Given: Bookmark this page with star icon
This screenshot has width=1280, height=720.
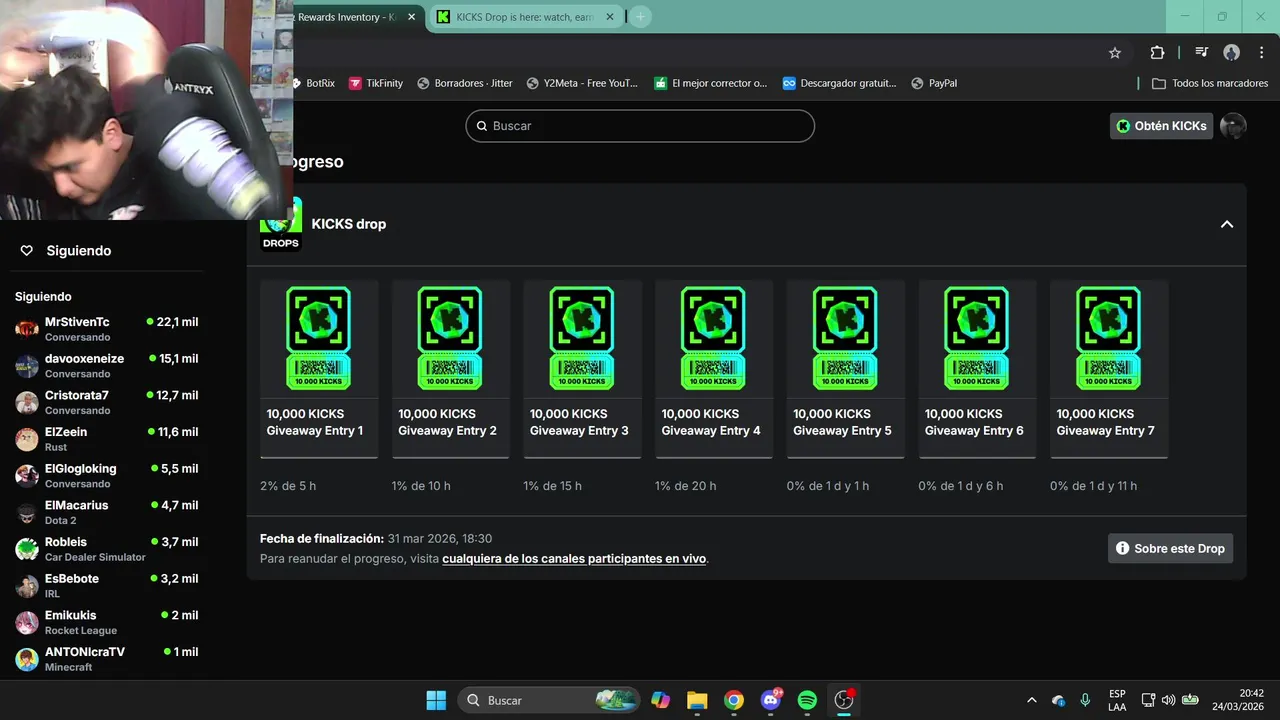Looking at the screenshot, I should pos(1115,53).
